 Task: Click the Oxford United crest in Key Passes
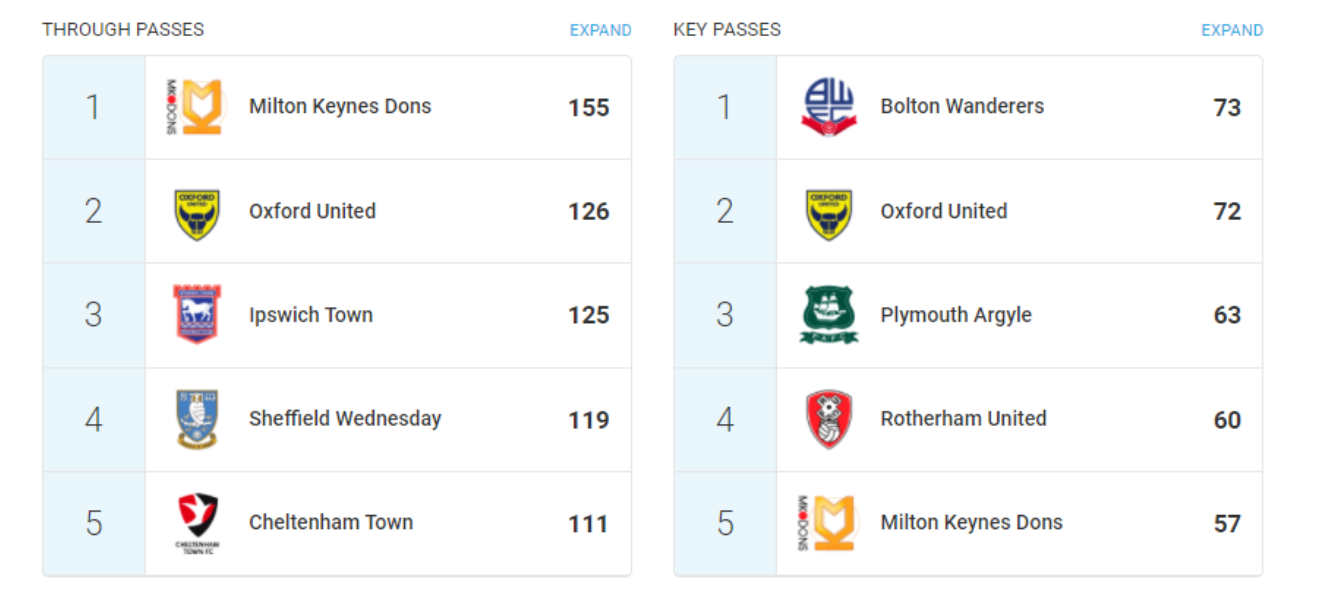(x=829, y=214)
